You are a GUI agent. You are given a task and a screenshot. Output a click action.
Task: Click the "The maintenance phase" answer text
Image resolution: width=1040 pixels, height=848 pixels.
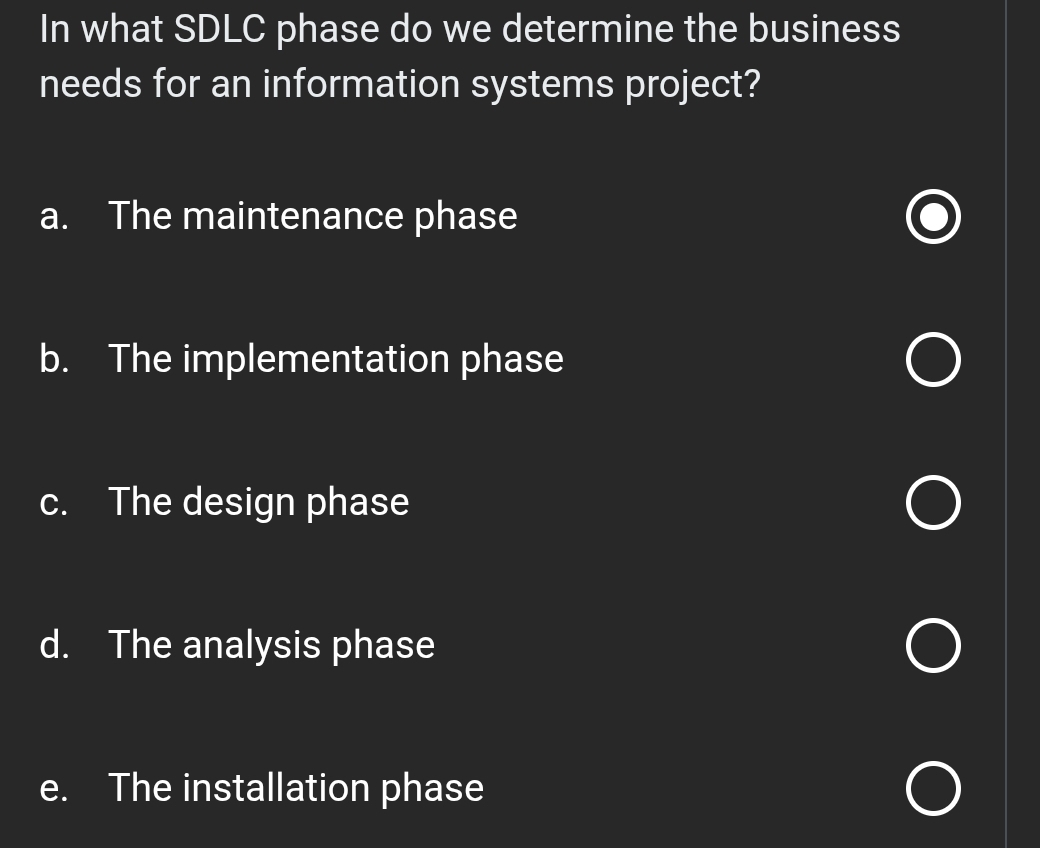point(312,216)
